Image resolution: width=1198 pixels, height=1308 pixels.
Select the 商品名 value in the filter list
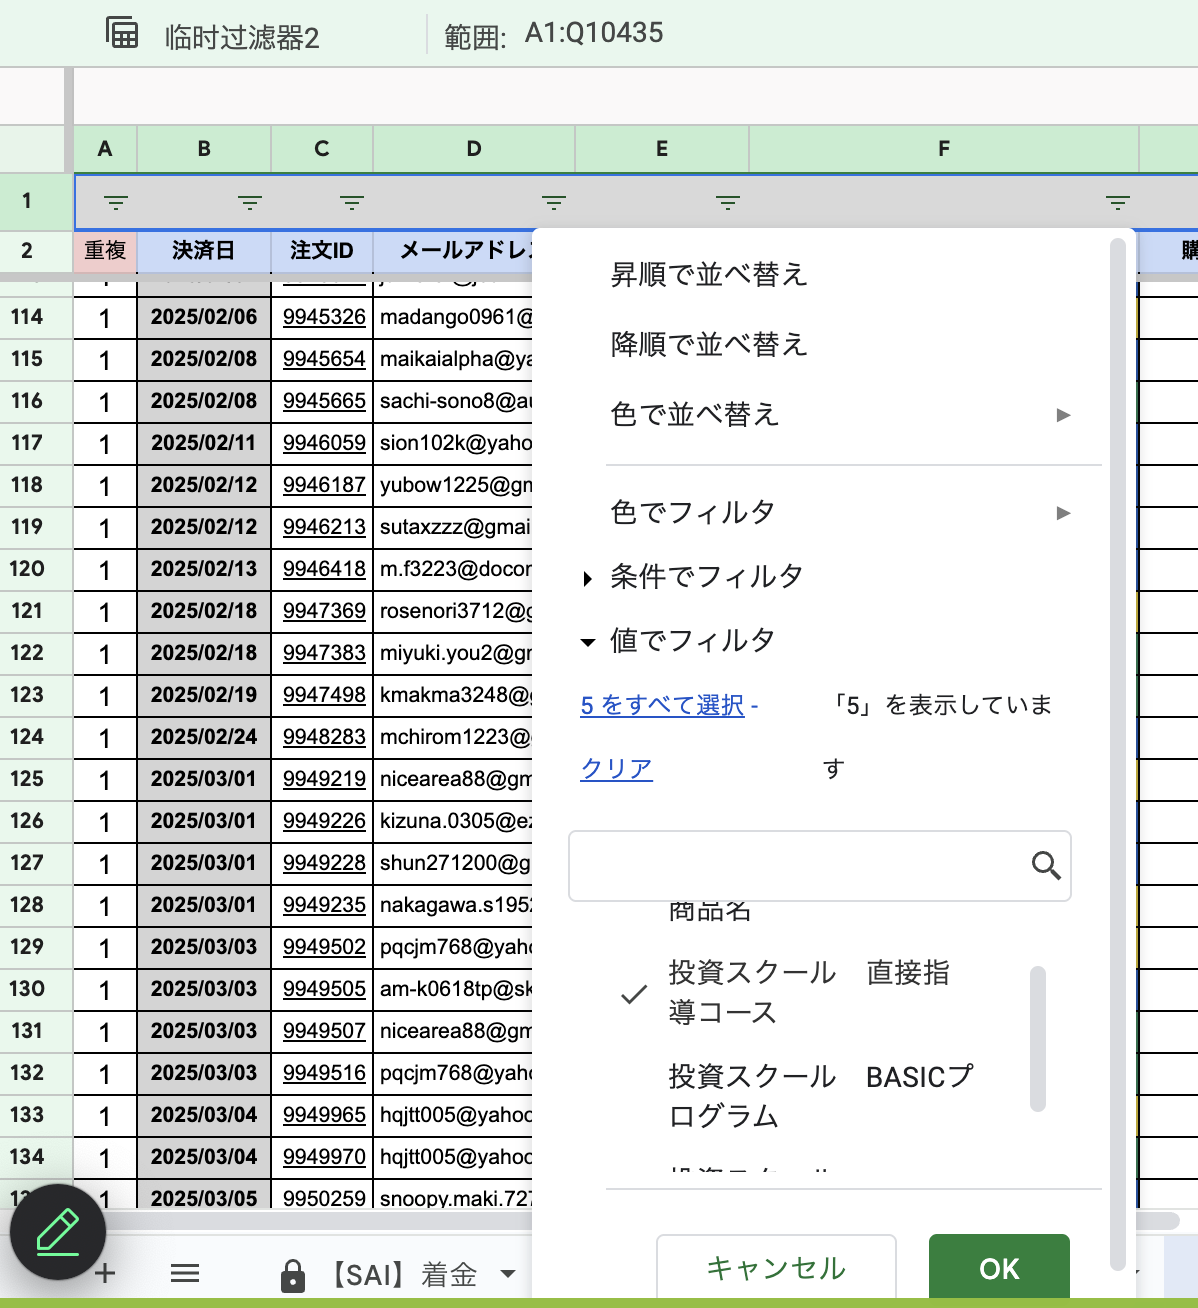709,910
